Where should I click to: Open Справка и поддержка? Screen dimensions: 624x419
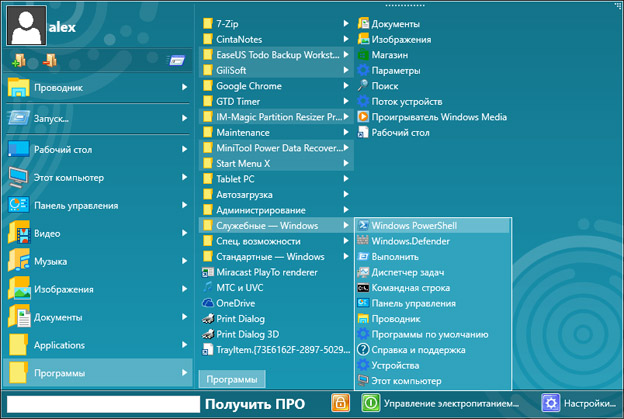tap(433, 350)
